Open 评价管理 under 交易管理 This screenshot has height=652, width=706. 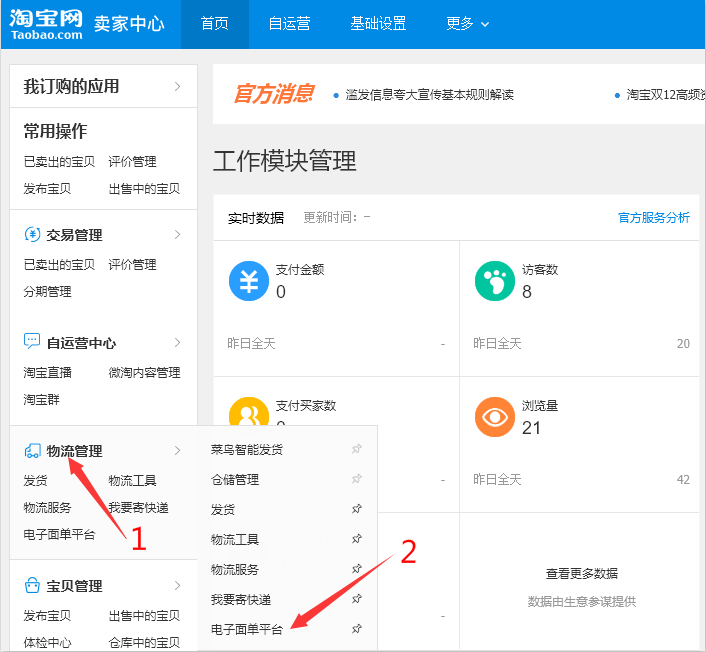click(x=132, y=264)
